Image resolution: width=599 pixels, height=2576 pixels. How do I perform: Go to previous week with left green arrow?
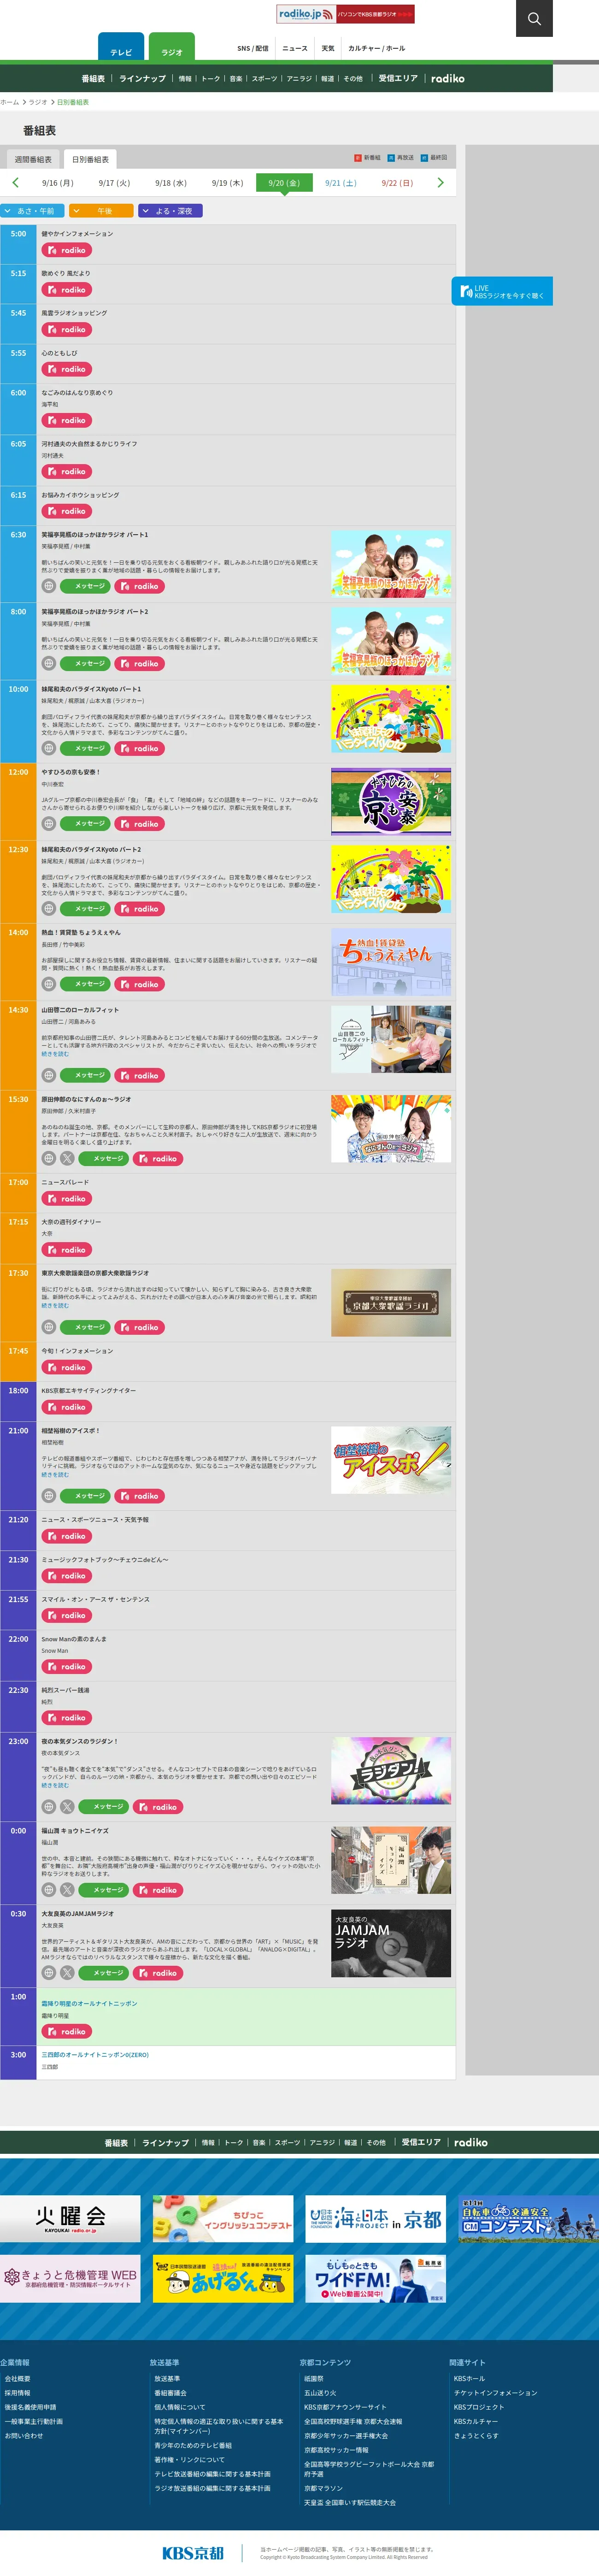(15, 183)
